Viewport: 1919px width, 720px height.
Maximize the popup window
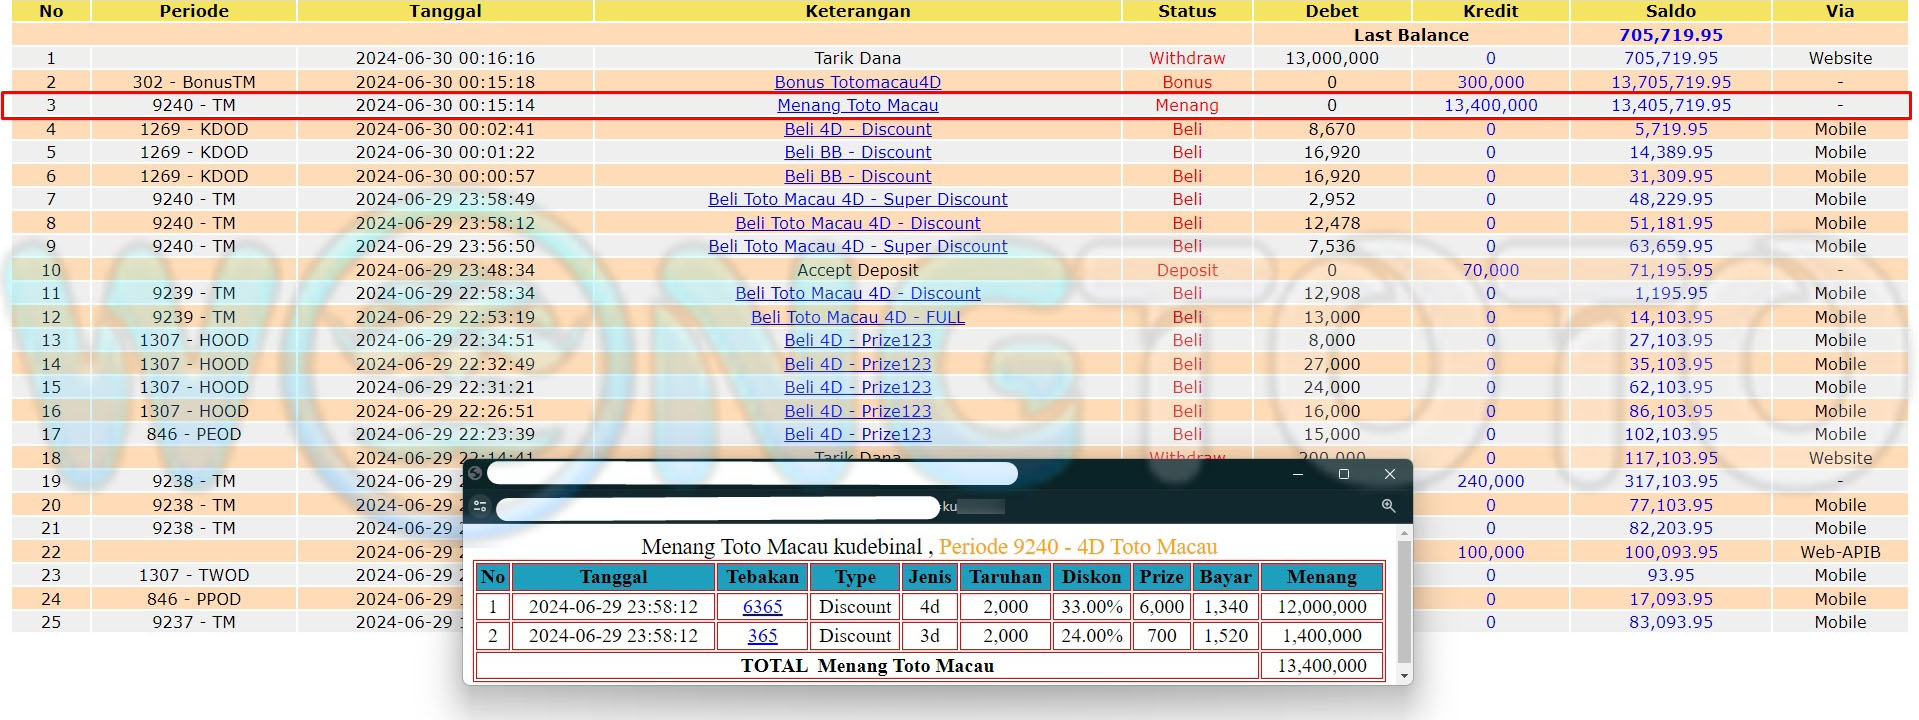[1344, 474]
